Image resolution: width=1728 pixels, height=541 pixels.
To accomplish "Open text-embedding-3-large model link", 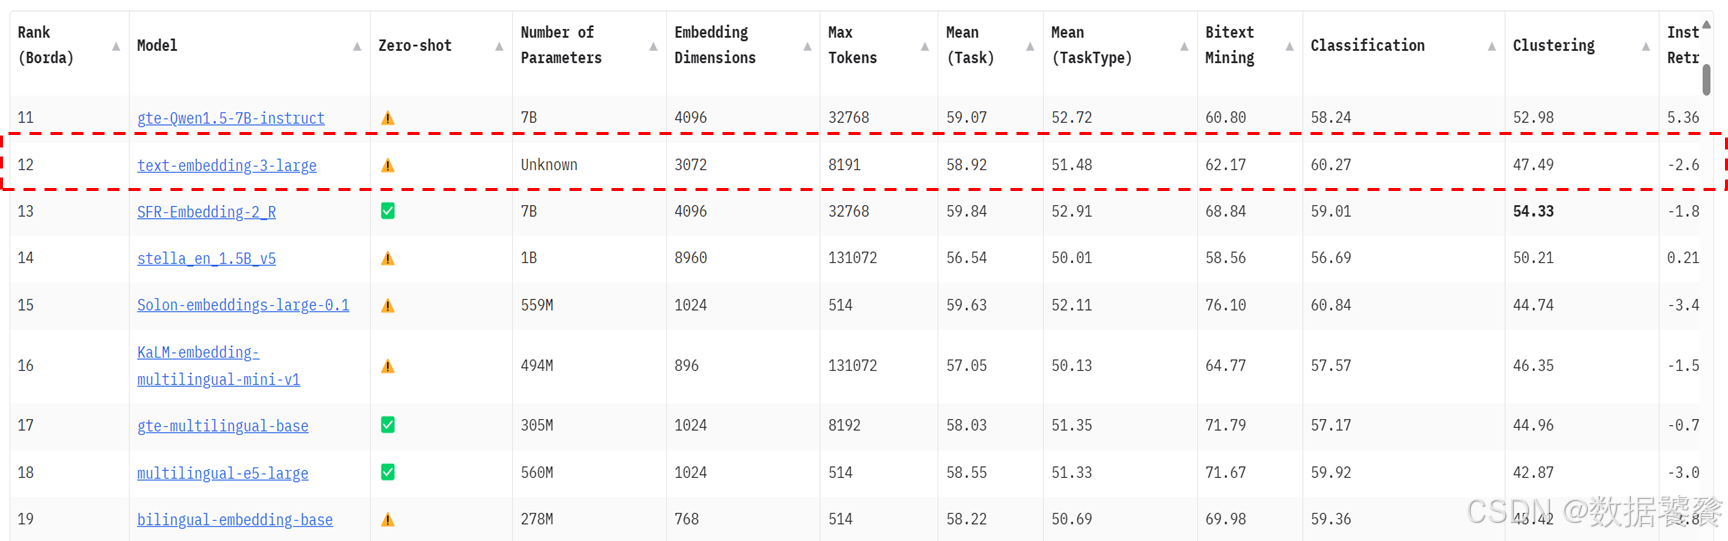I will 227,165.
